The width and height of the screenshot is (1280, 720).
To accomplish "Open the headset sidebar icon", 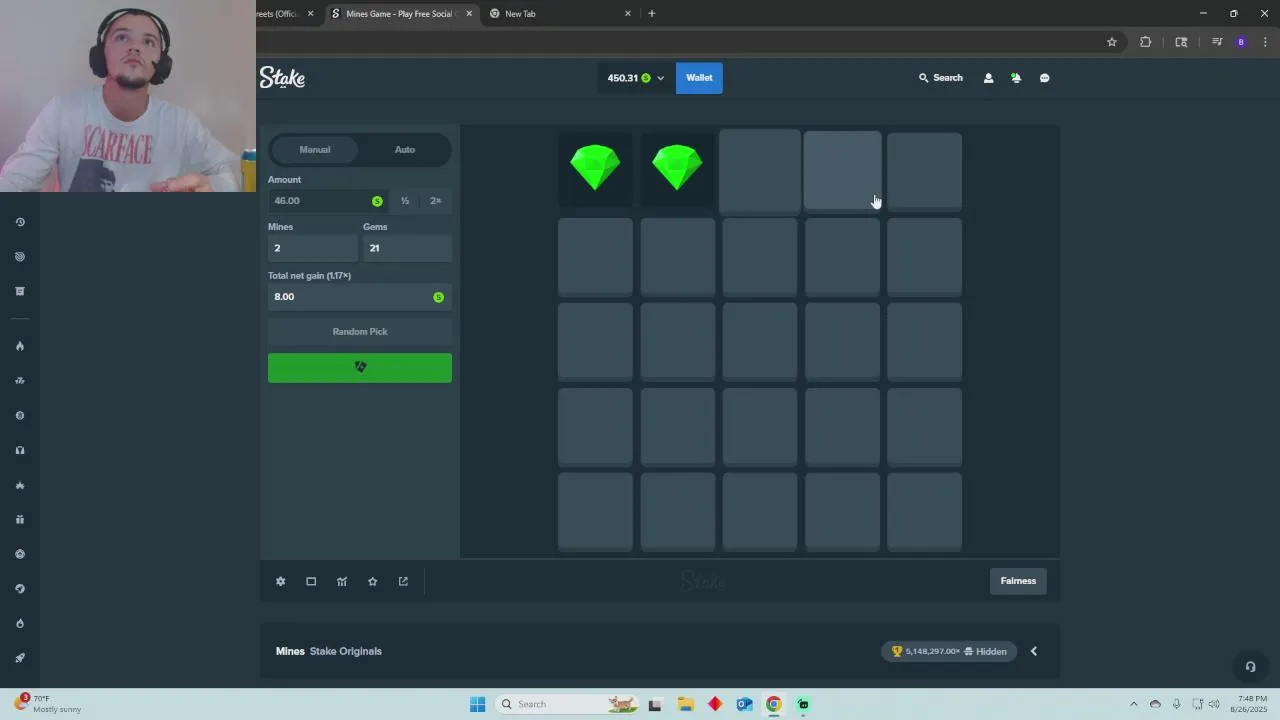I will pos(20,450).
